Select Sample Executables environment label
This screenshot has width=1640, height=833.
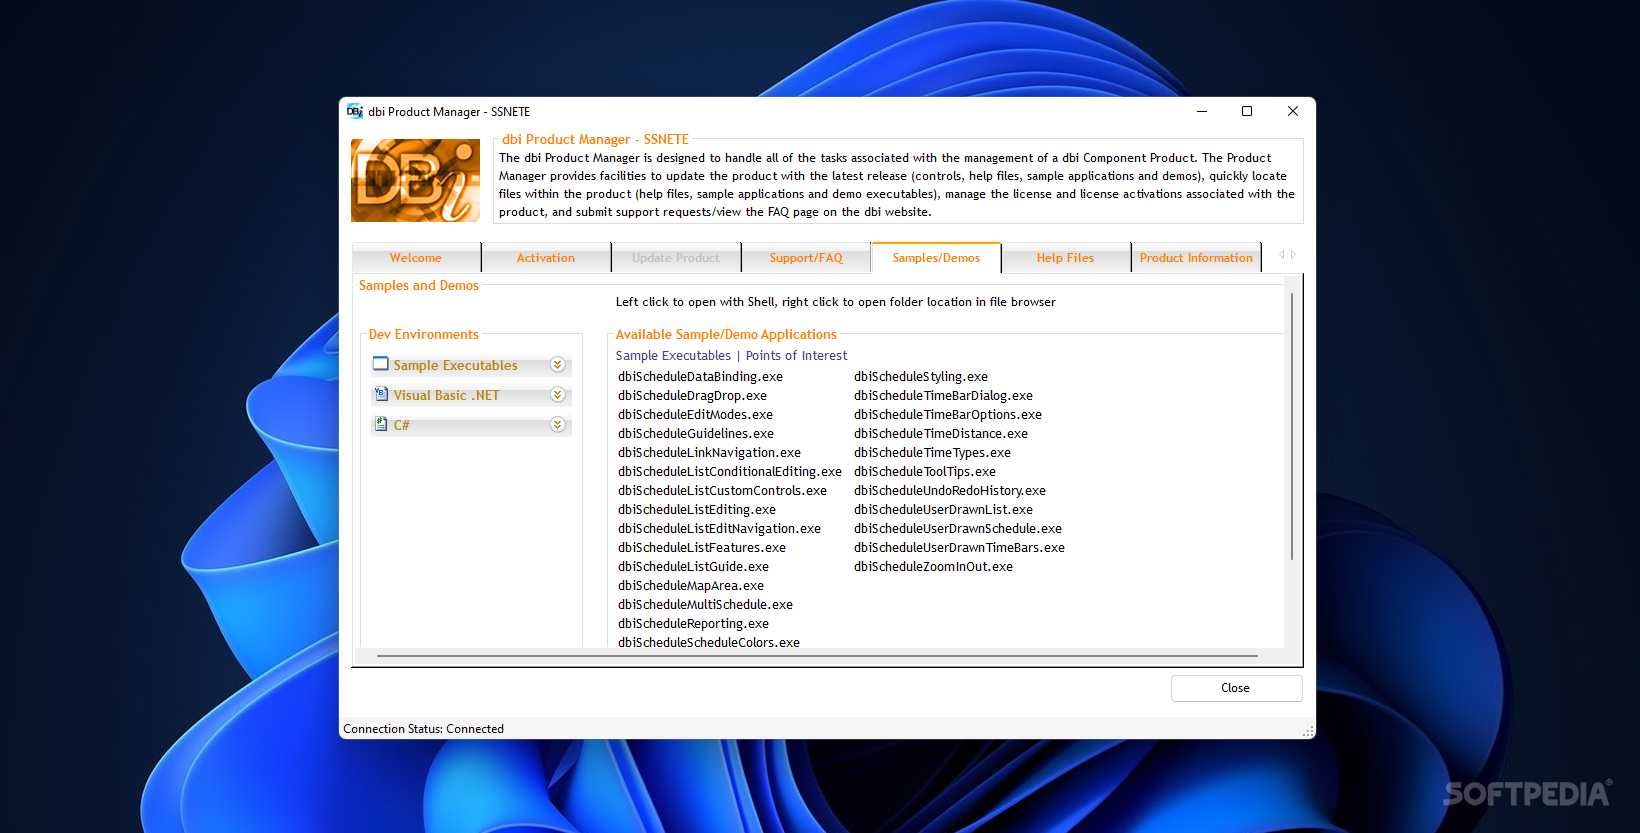pyautogui.click(x=455, y=366)
